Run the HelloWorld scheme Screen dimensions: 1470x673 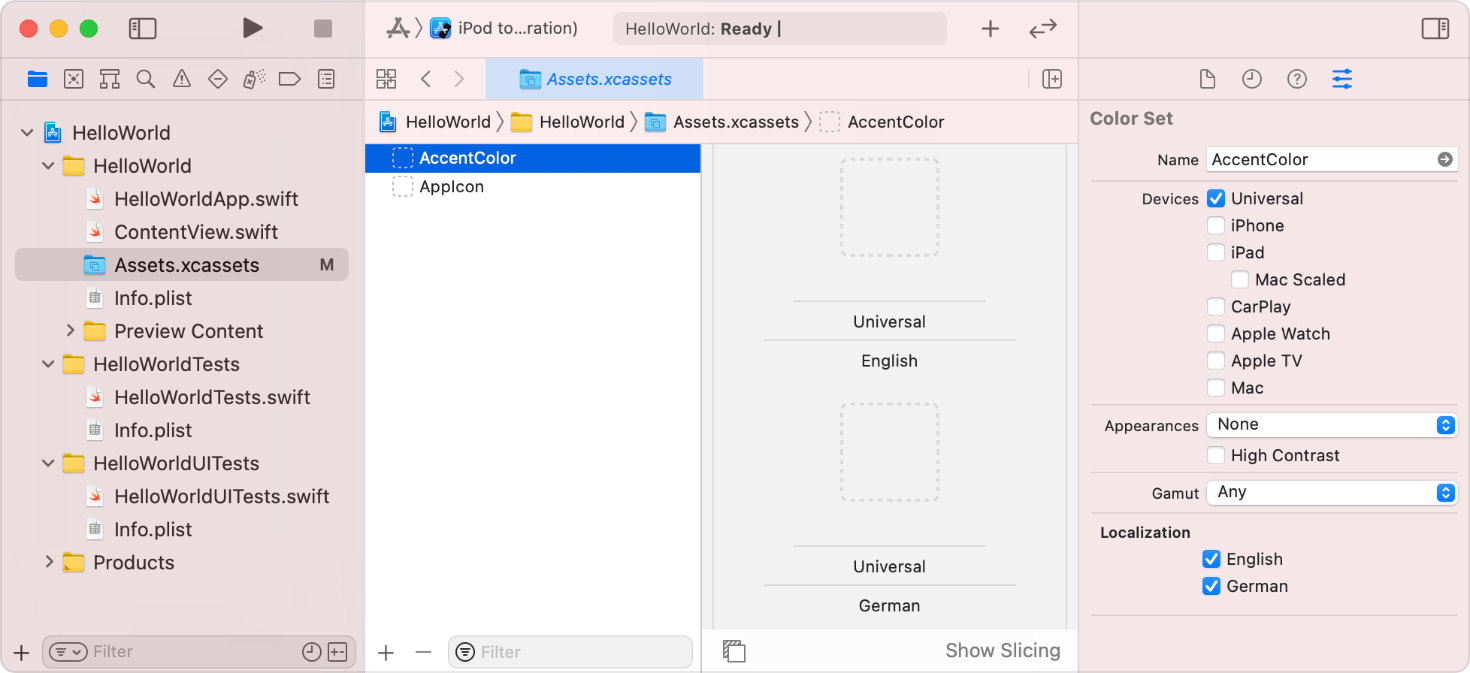coord(252,28)
